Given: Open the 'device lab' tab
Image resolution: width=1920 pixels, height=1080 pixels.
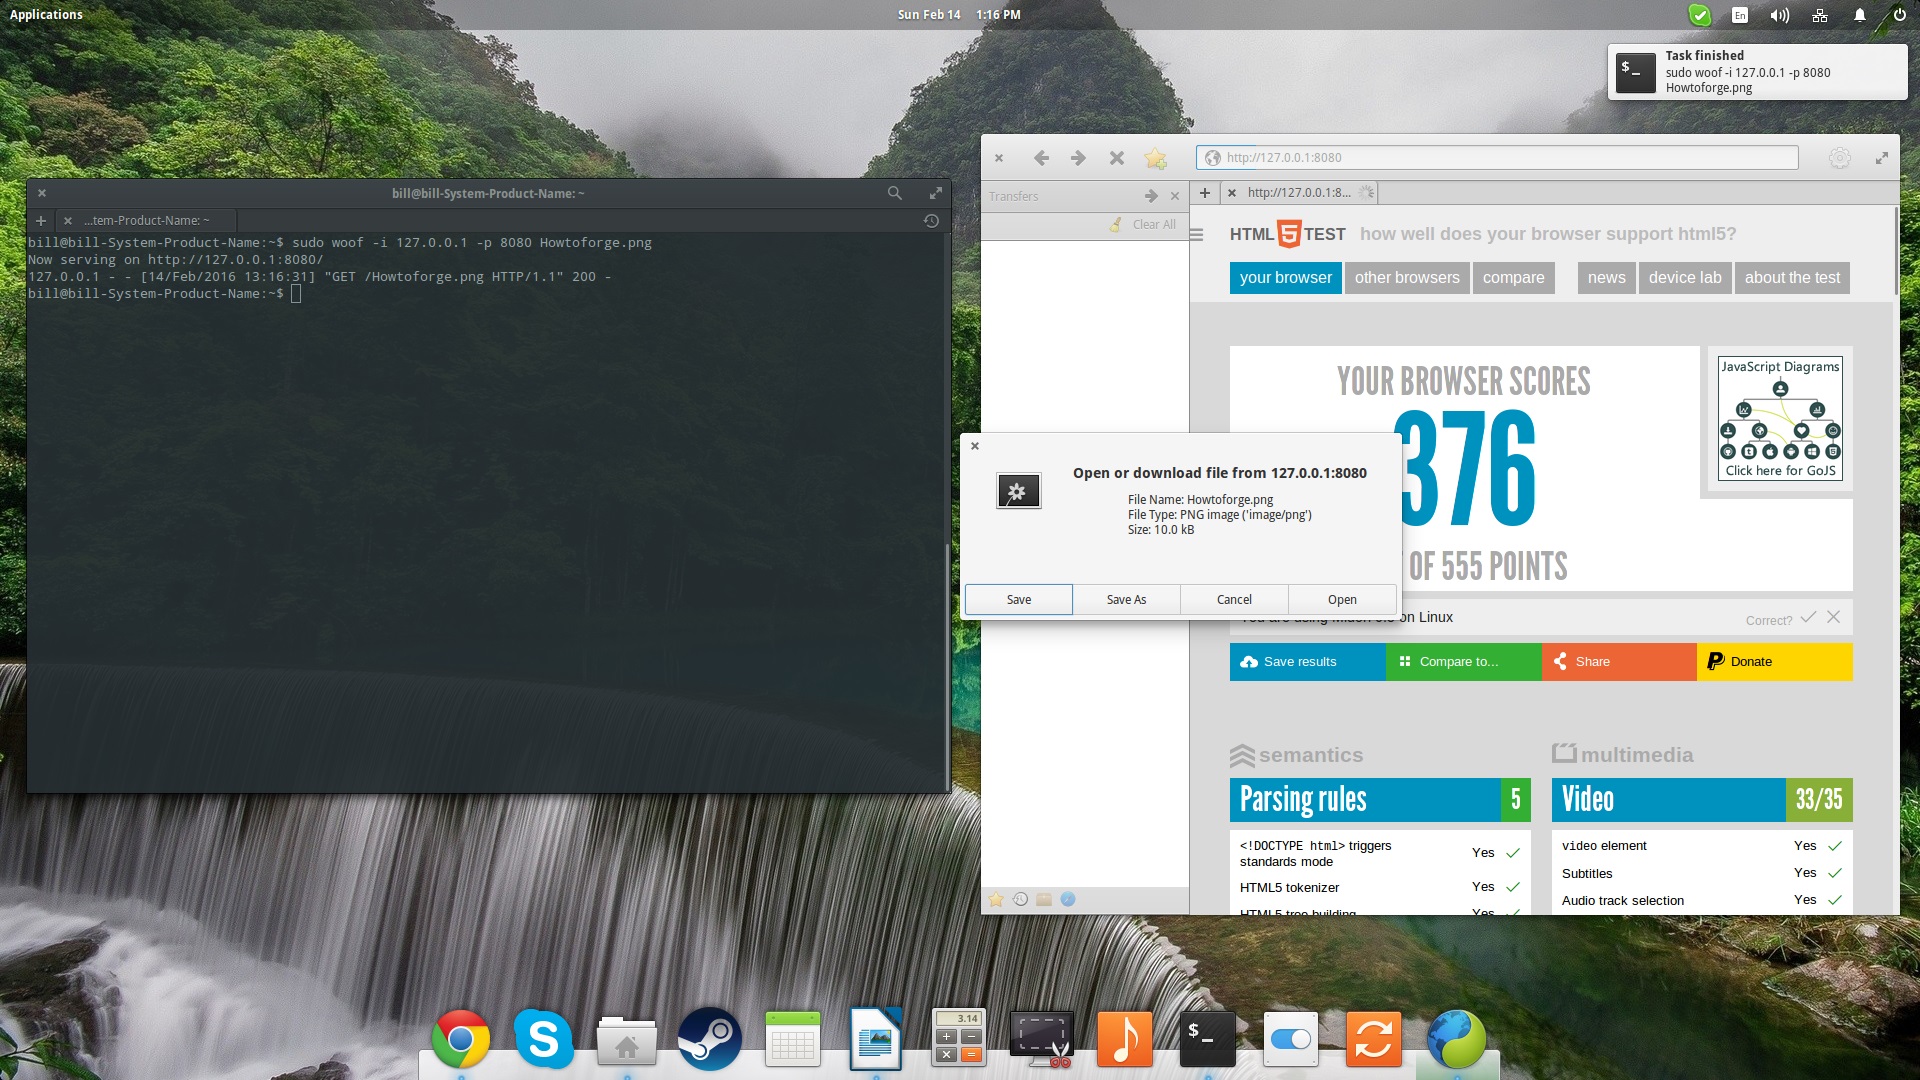Looking at the screenshot, I should tap(1685, 278).
